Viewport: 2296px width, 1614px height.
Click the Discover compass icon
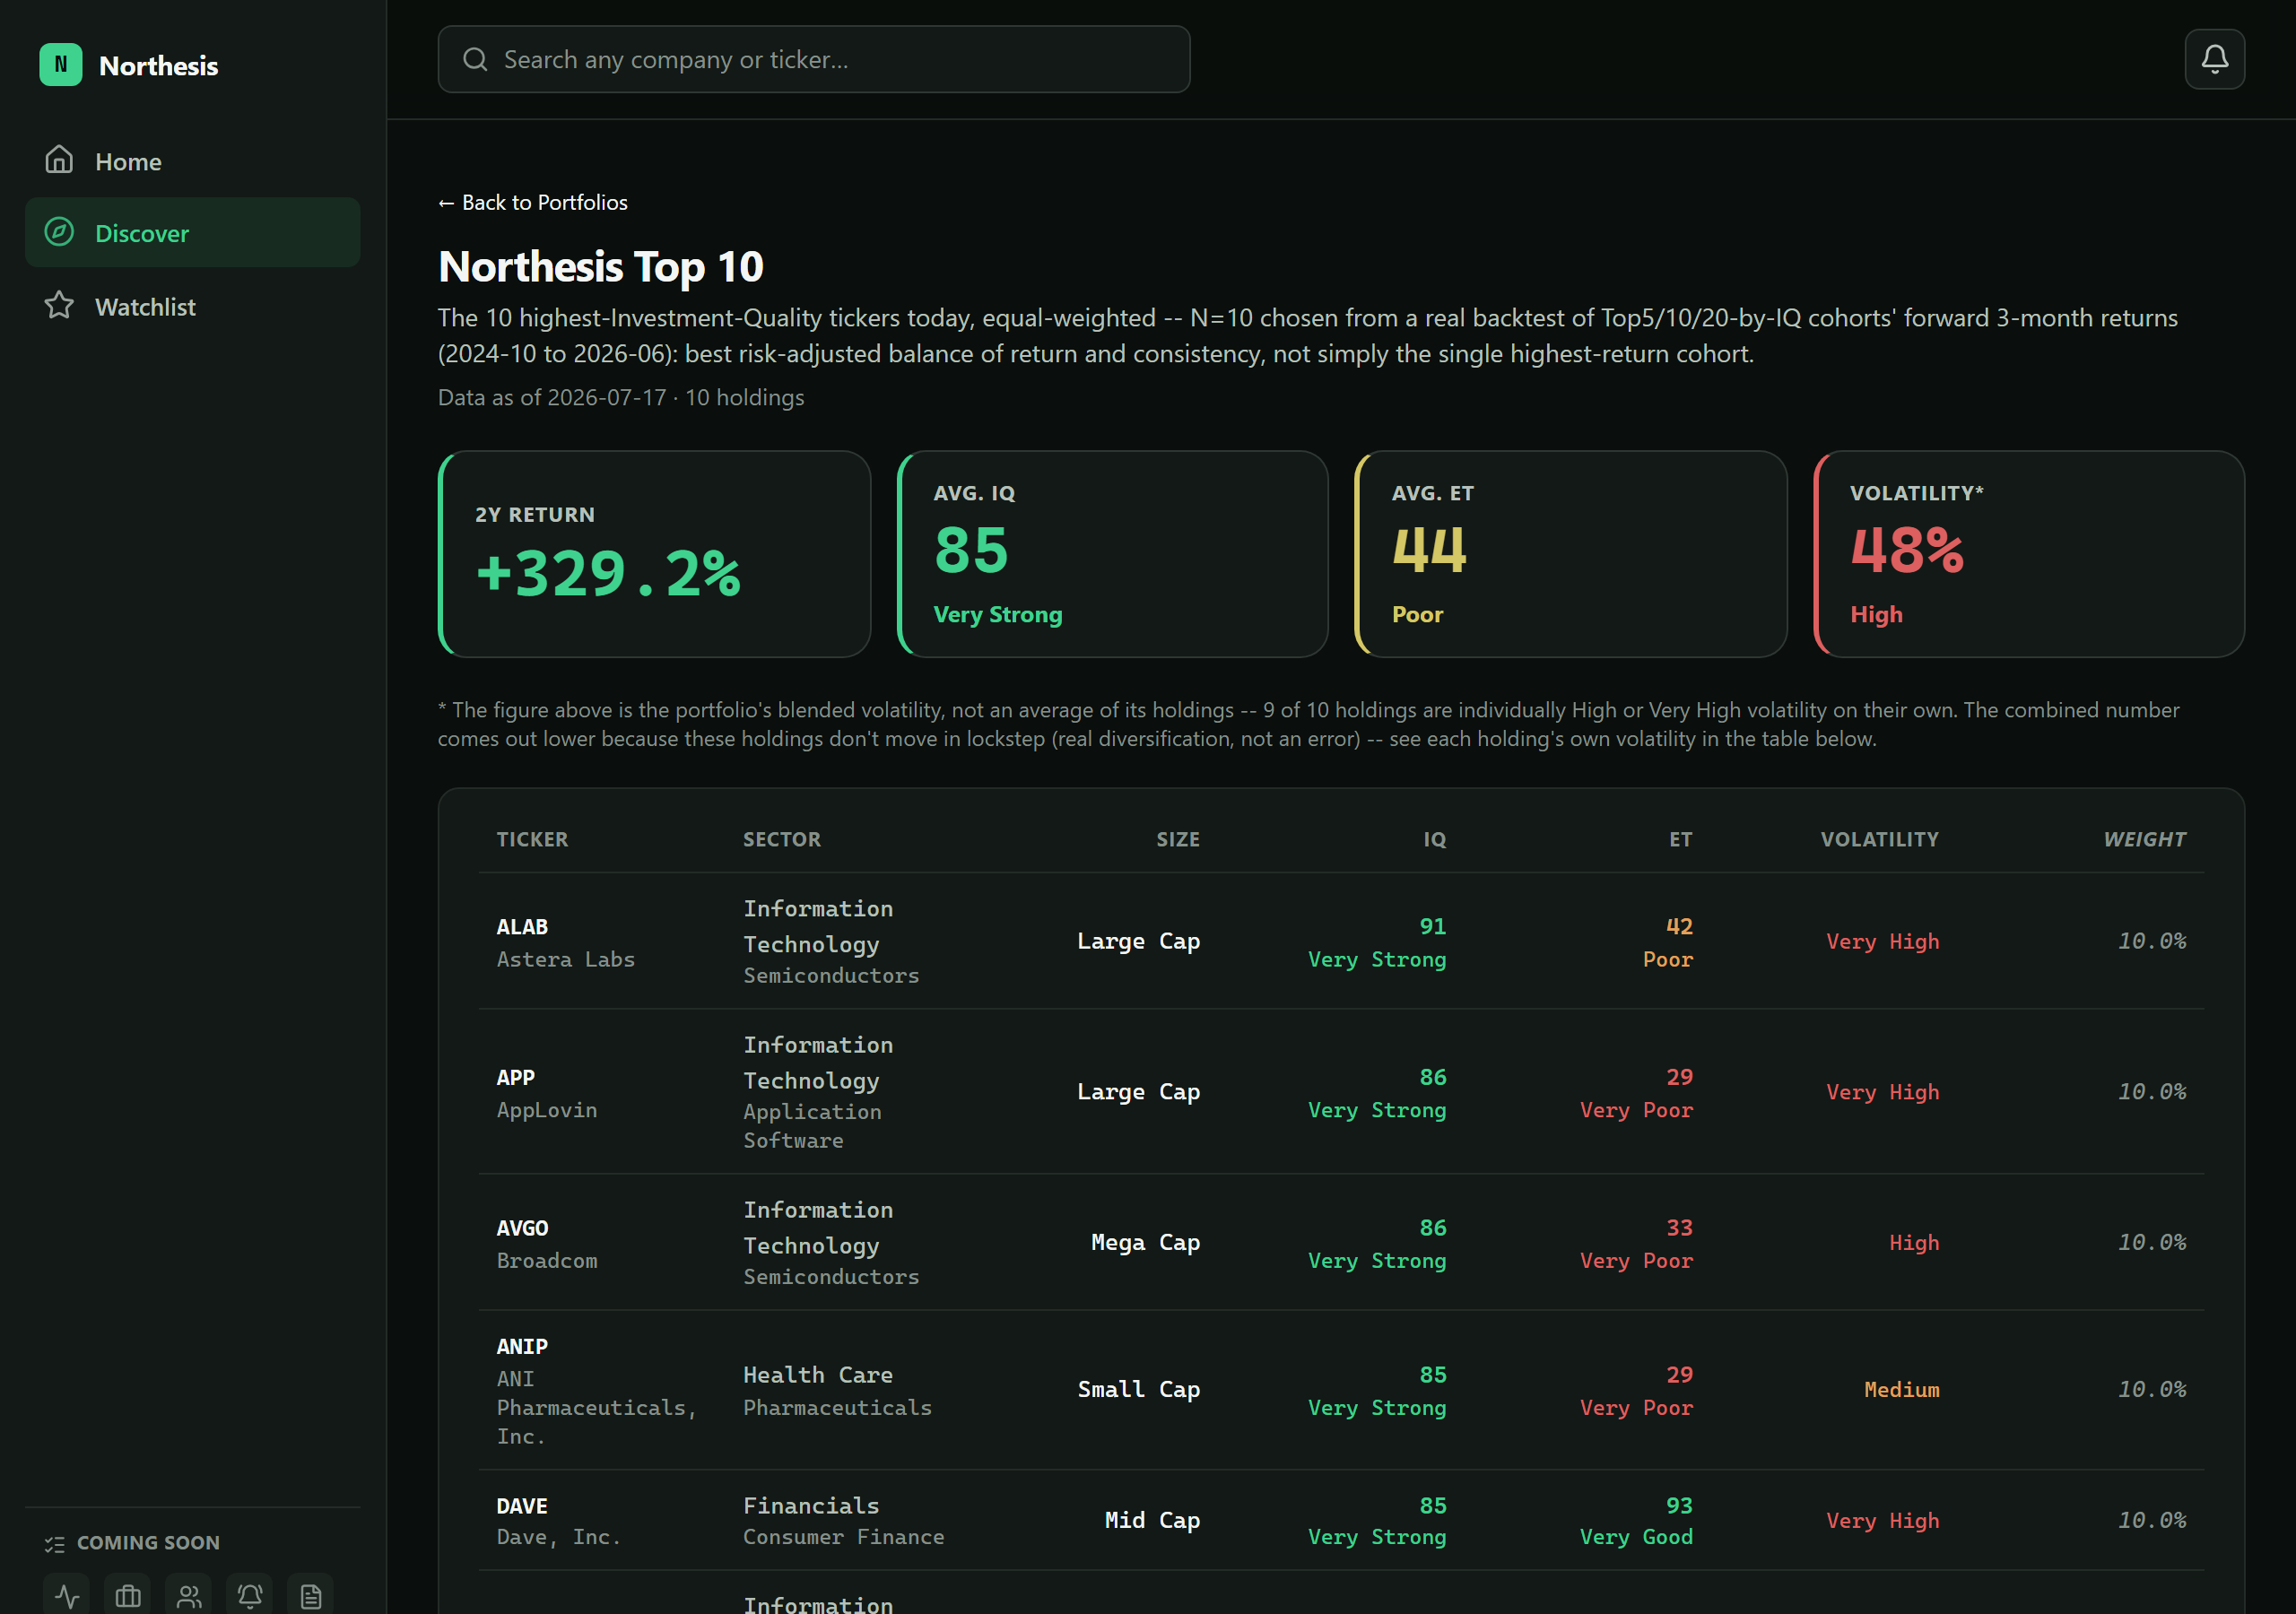[59, 232]
